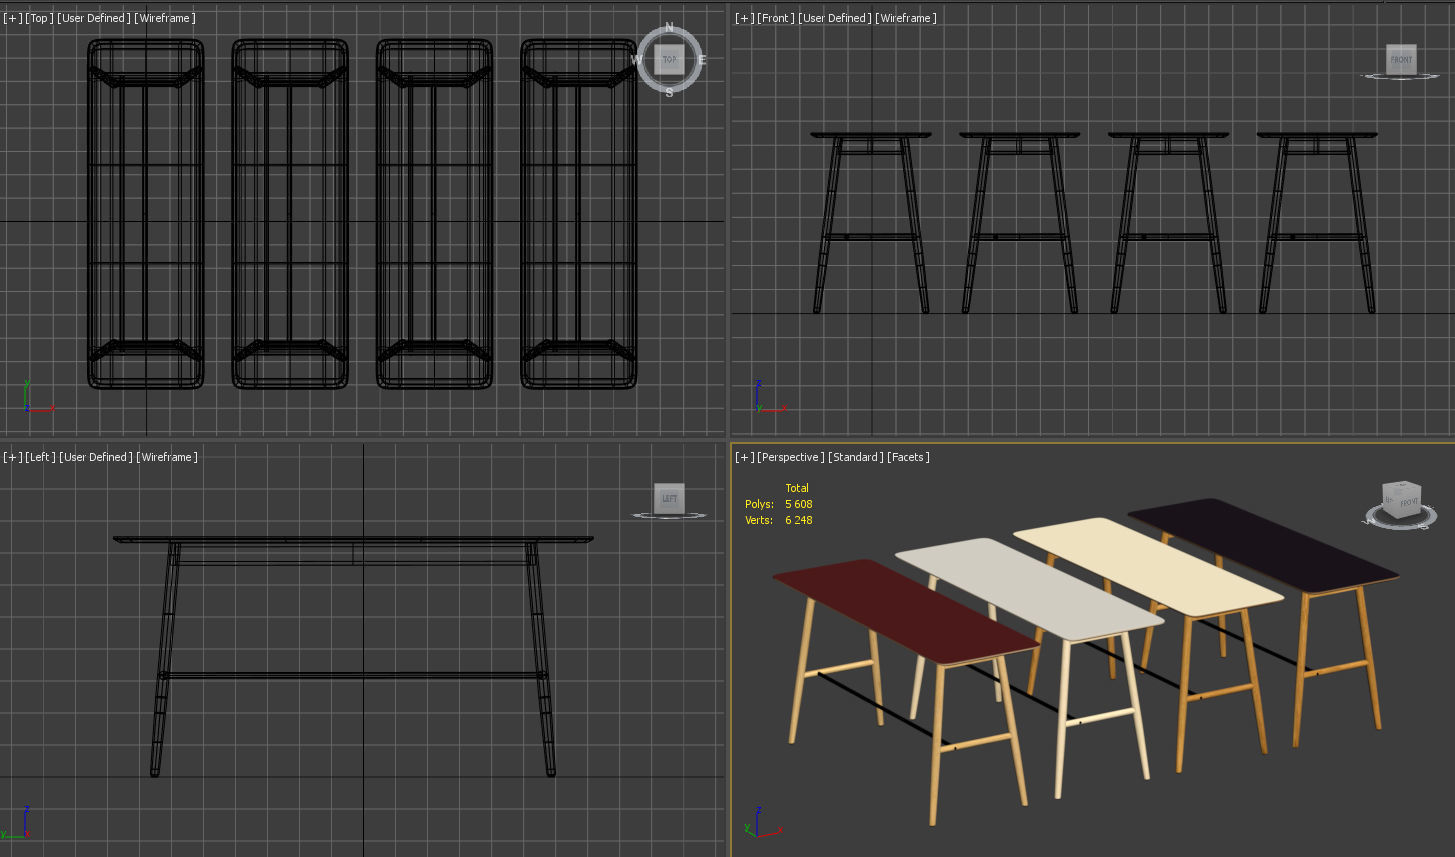Open the Wireframe shading menu in Left viewport
The height and width of the screenshot is (857, 1455).
pos(168,457)
